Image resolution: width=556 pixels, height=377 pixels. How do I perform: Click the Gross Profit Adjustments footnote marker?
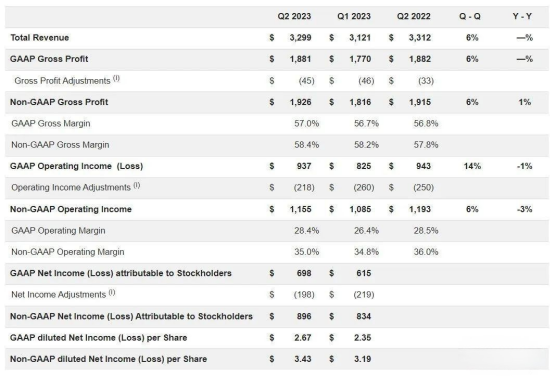point(116,79)
